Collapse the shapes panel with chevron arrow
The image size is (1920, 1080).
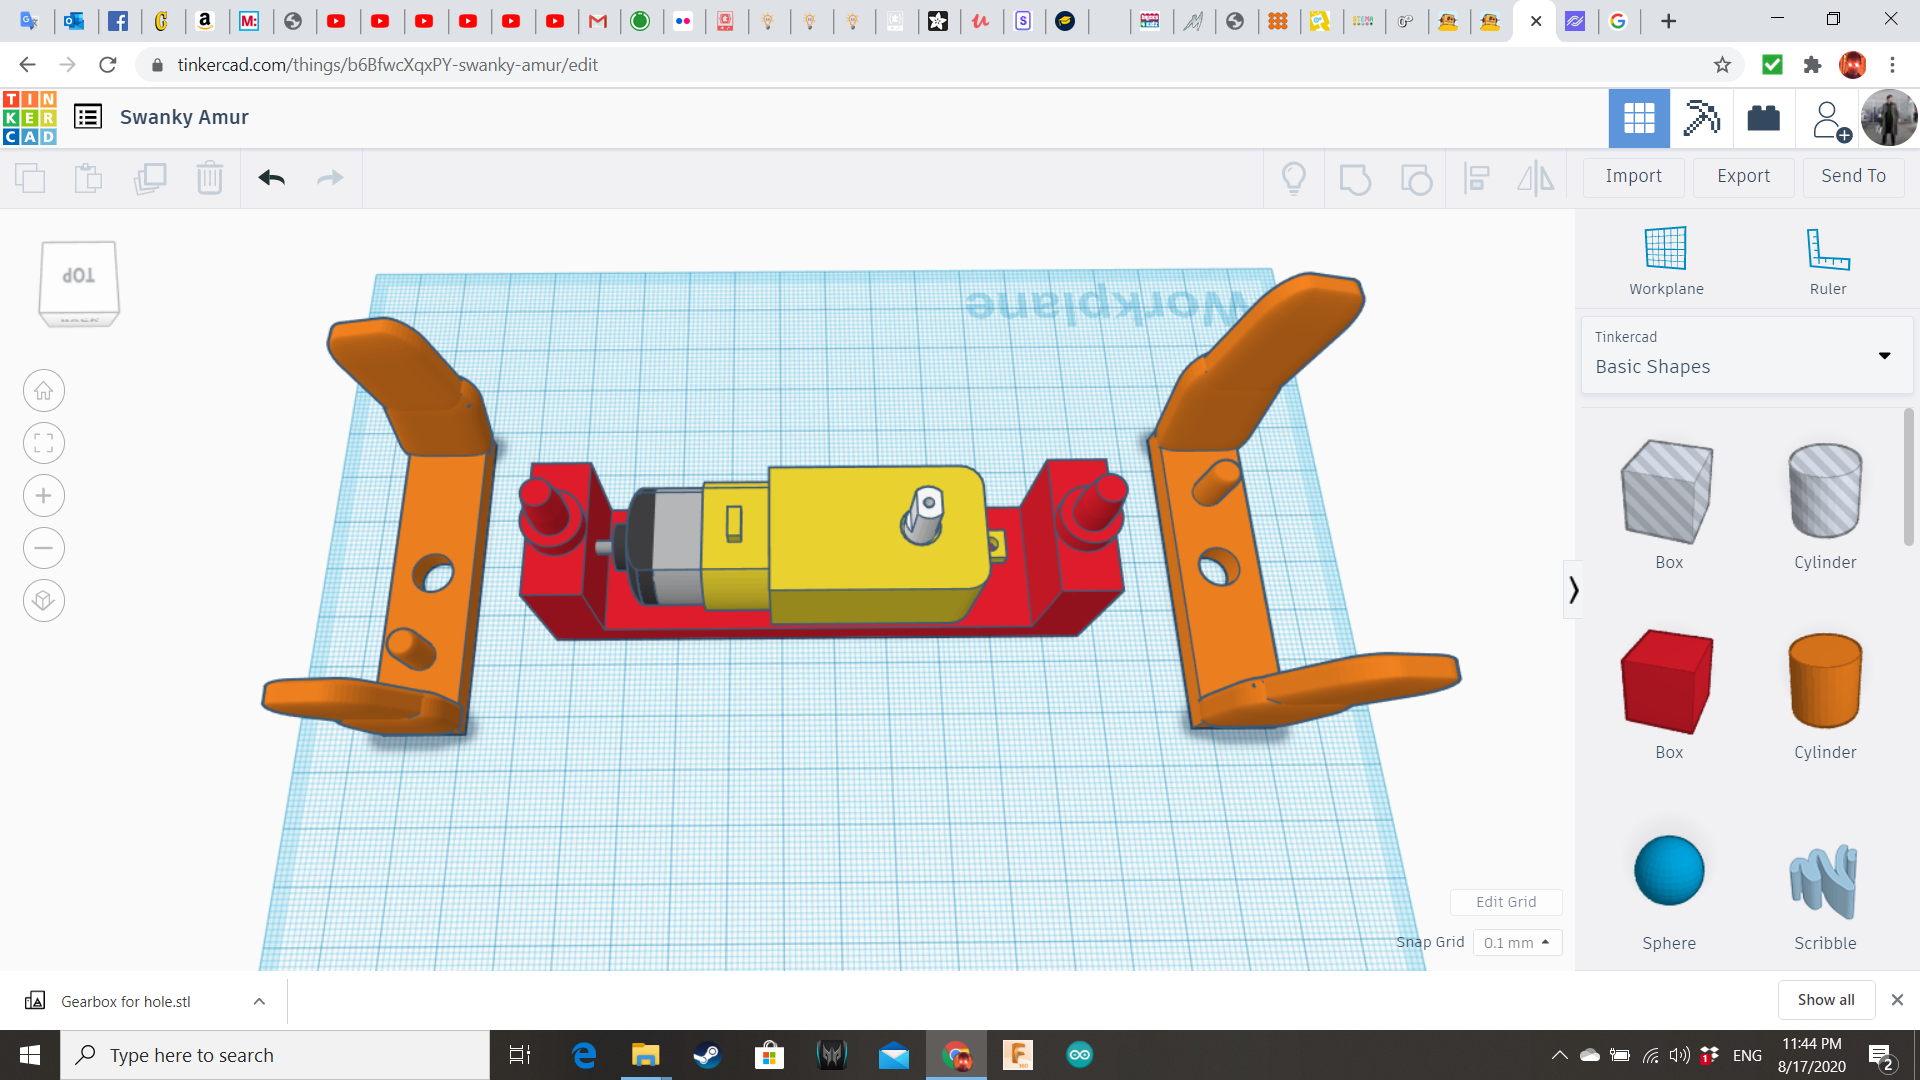coord(1574,590)
